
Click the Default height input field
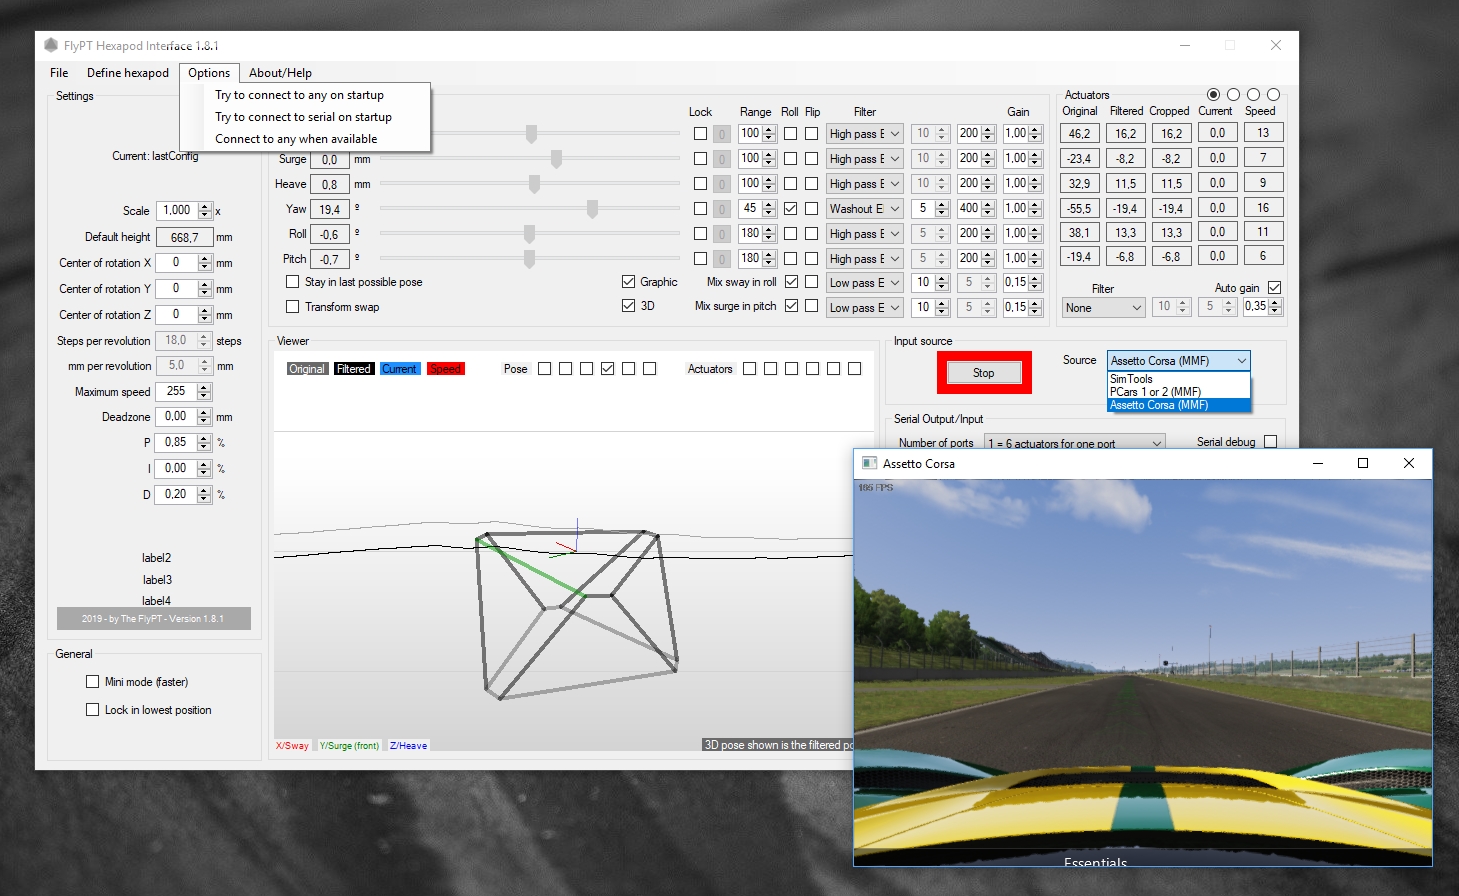click(x=184, y=238)
